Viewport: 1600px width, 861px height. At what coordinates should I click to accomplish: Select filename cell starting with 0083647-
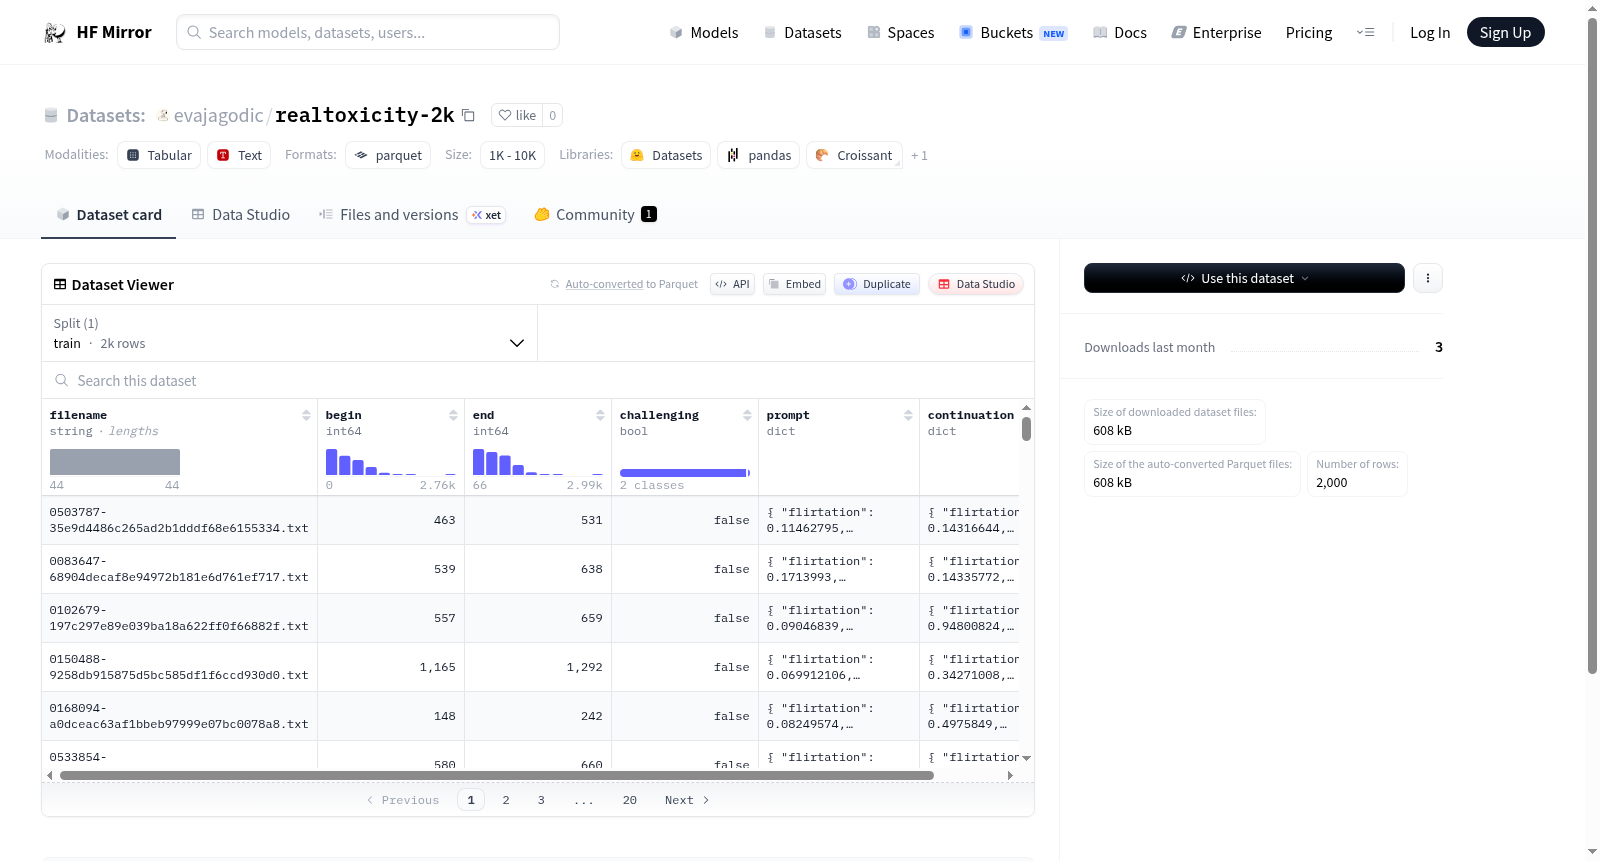click(x=179, y=569)
